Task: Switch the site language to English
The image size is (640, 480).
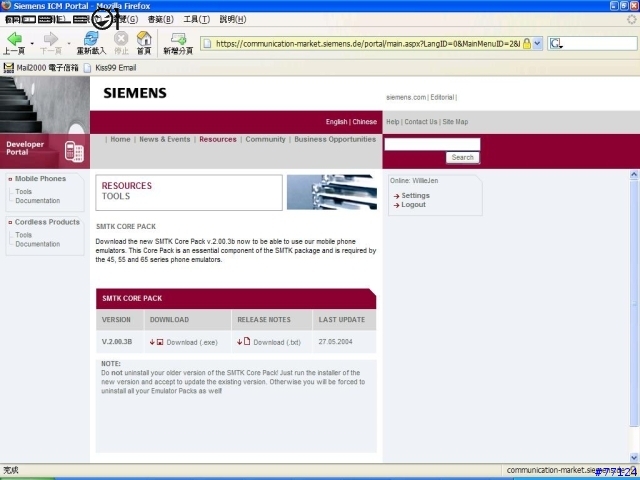Action: point(336,122)
